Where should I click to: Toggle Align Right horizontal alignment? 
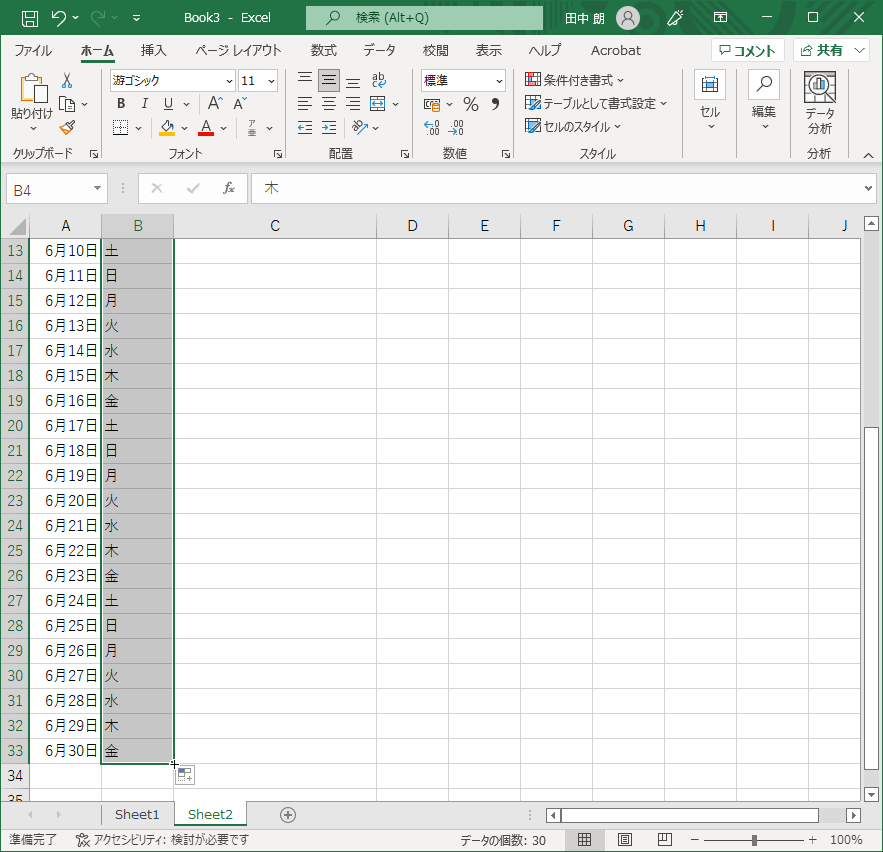pyautogui.click(x=353, y=104)
